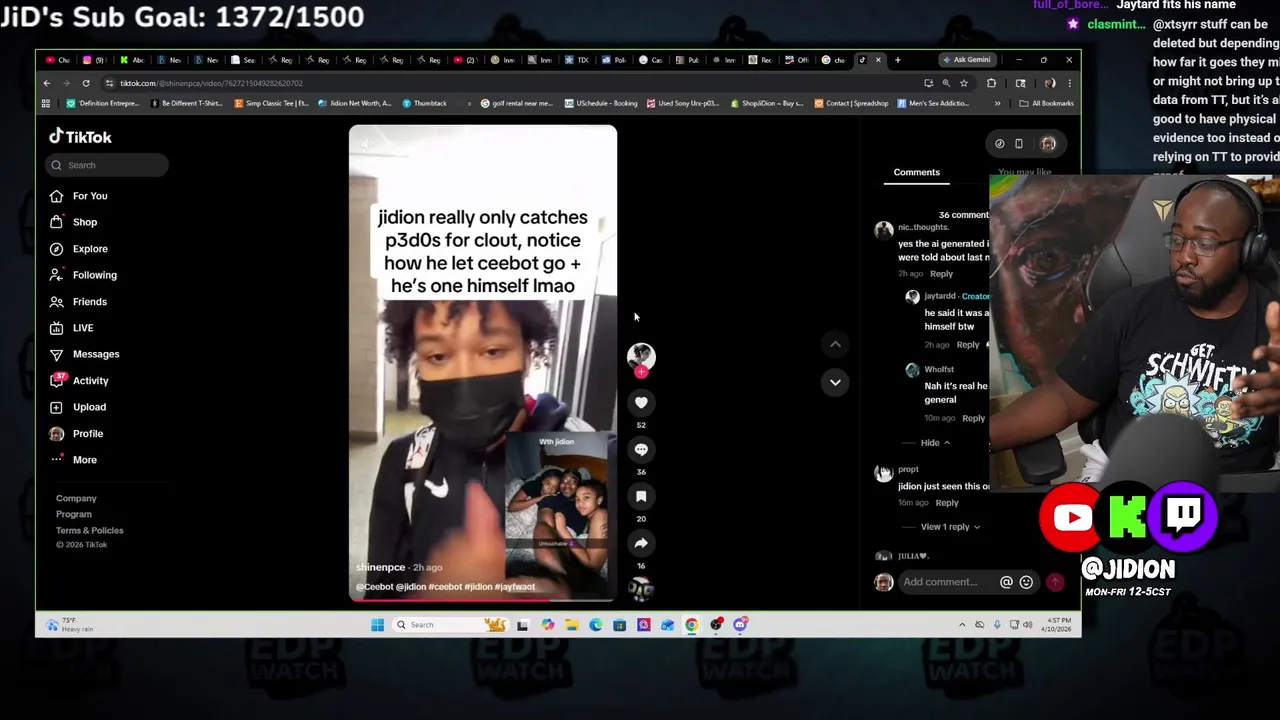Screen dimensions: 1280x720
Task: Open Microsoft Edge from the taskbar
Action: (595, 625)
